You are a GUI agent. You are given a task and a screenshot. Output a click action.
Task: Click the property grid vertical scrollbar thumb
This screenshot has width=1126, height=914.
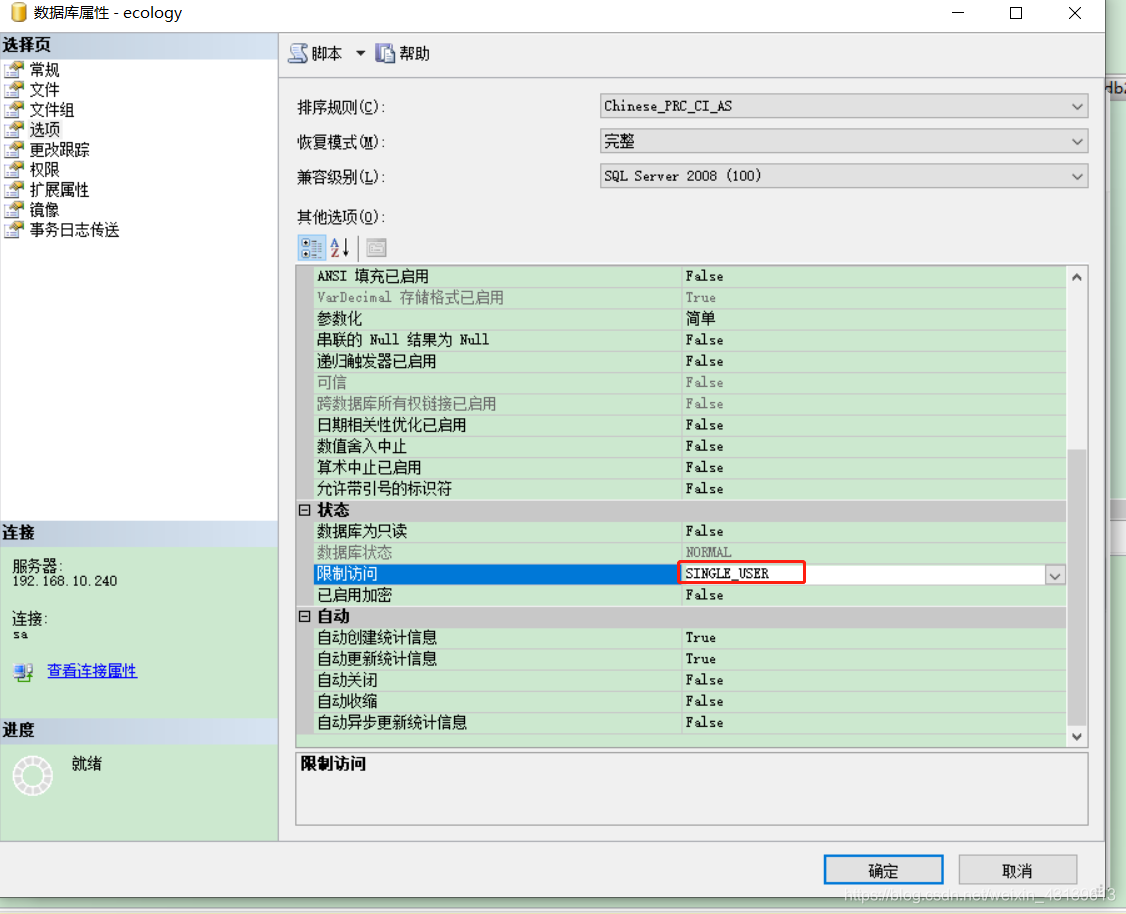(1076, 587)
